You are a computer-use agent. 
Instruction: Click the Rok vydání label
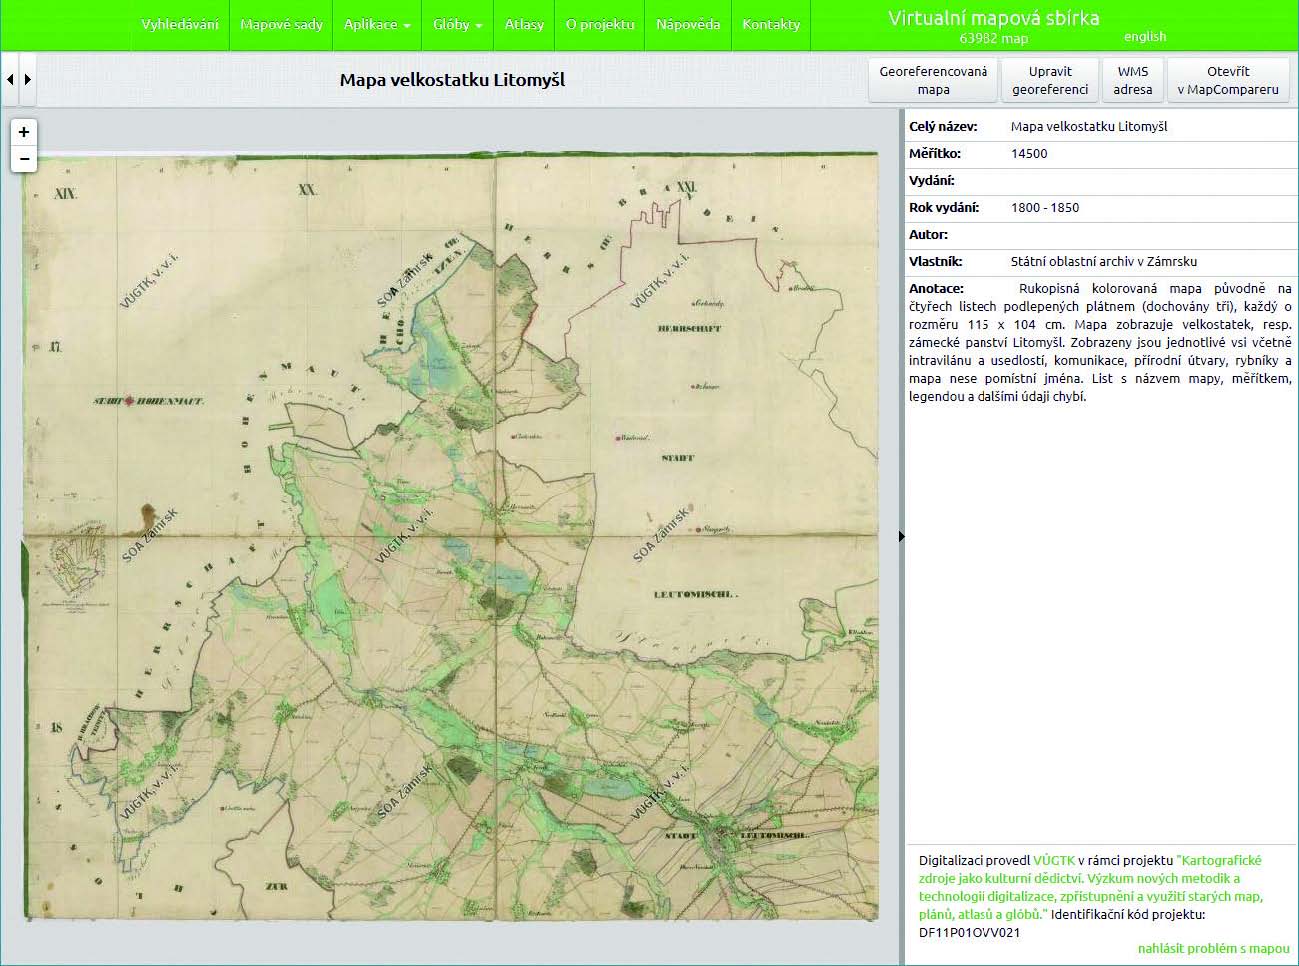coord(944,208)
